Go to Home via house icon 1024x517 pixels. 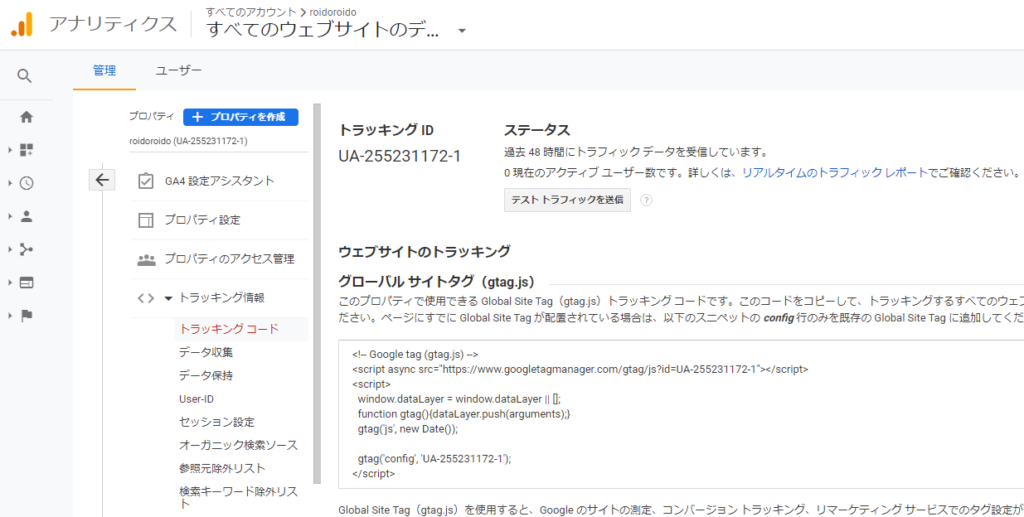point(26,118)
